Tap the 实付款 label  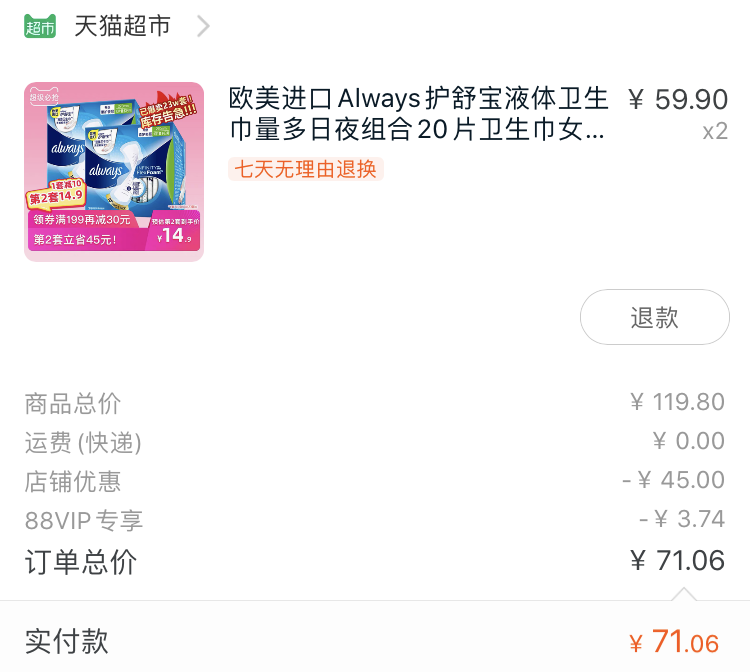tap(66, 641)
